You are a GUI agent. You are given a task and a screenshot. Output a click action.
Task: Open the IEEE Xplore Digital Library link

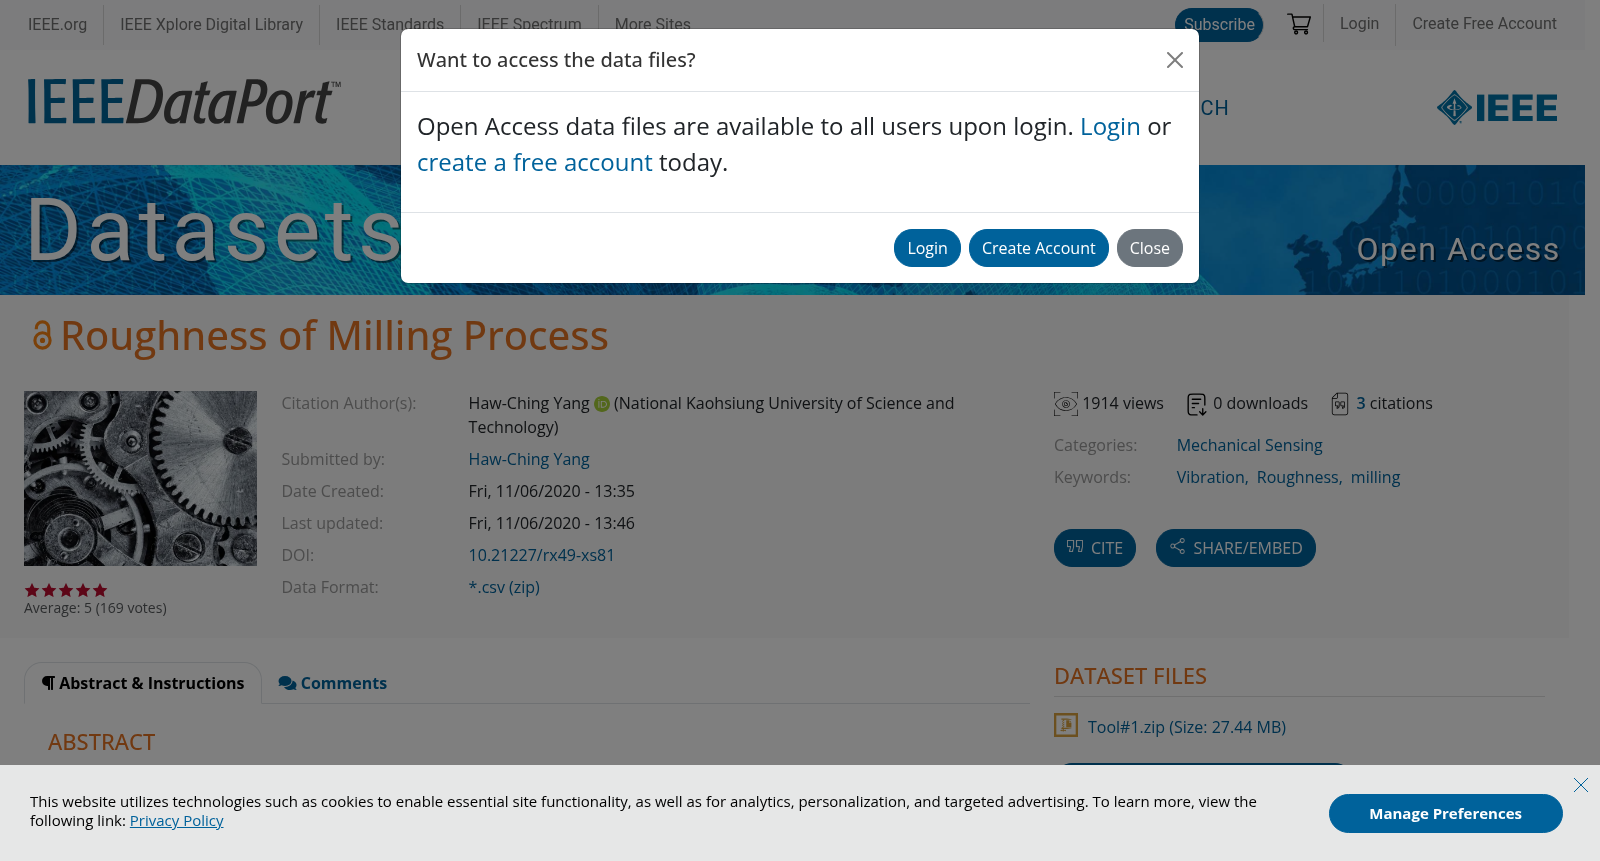pyautogui.click(x=211, y=24)
